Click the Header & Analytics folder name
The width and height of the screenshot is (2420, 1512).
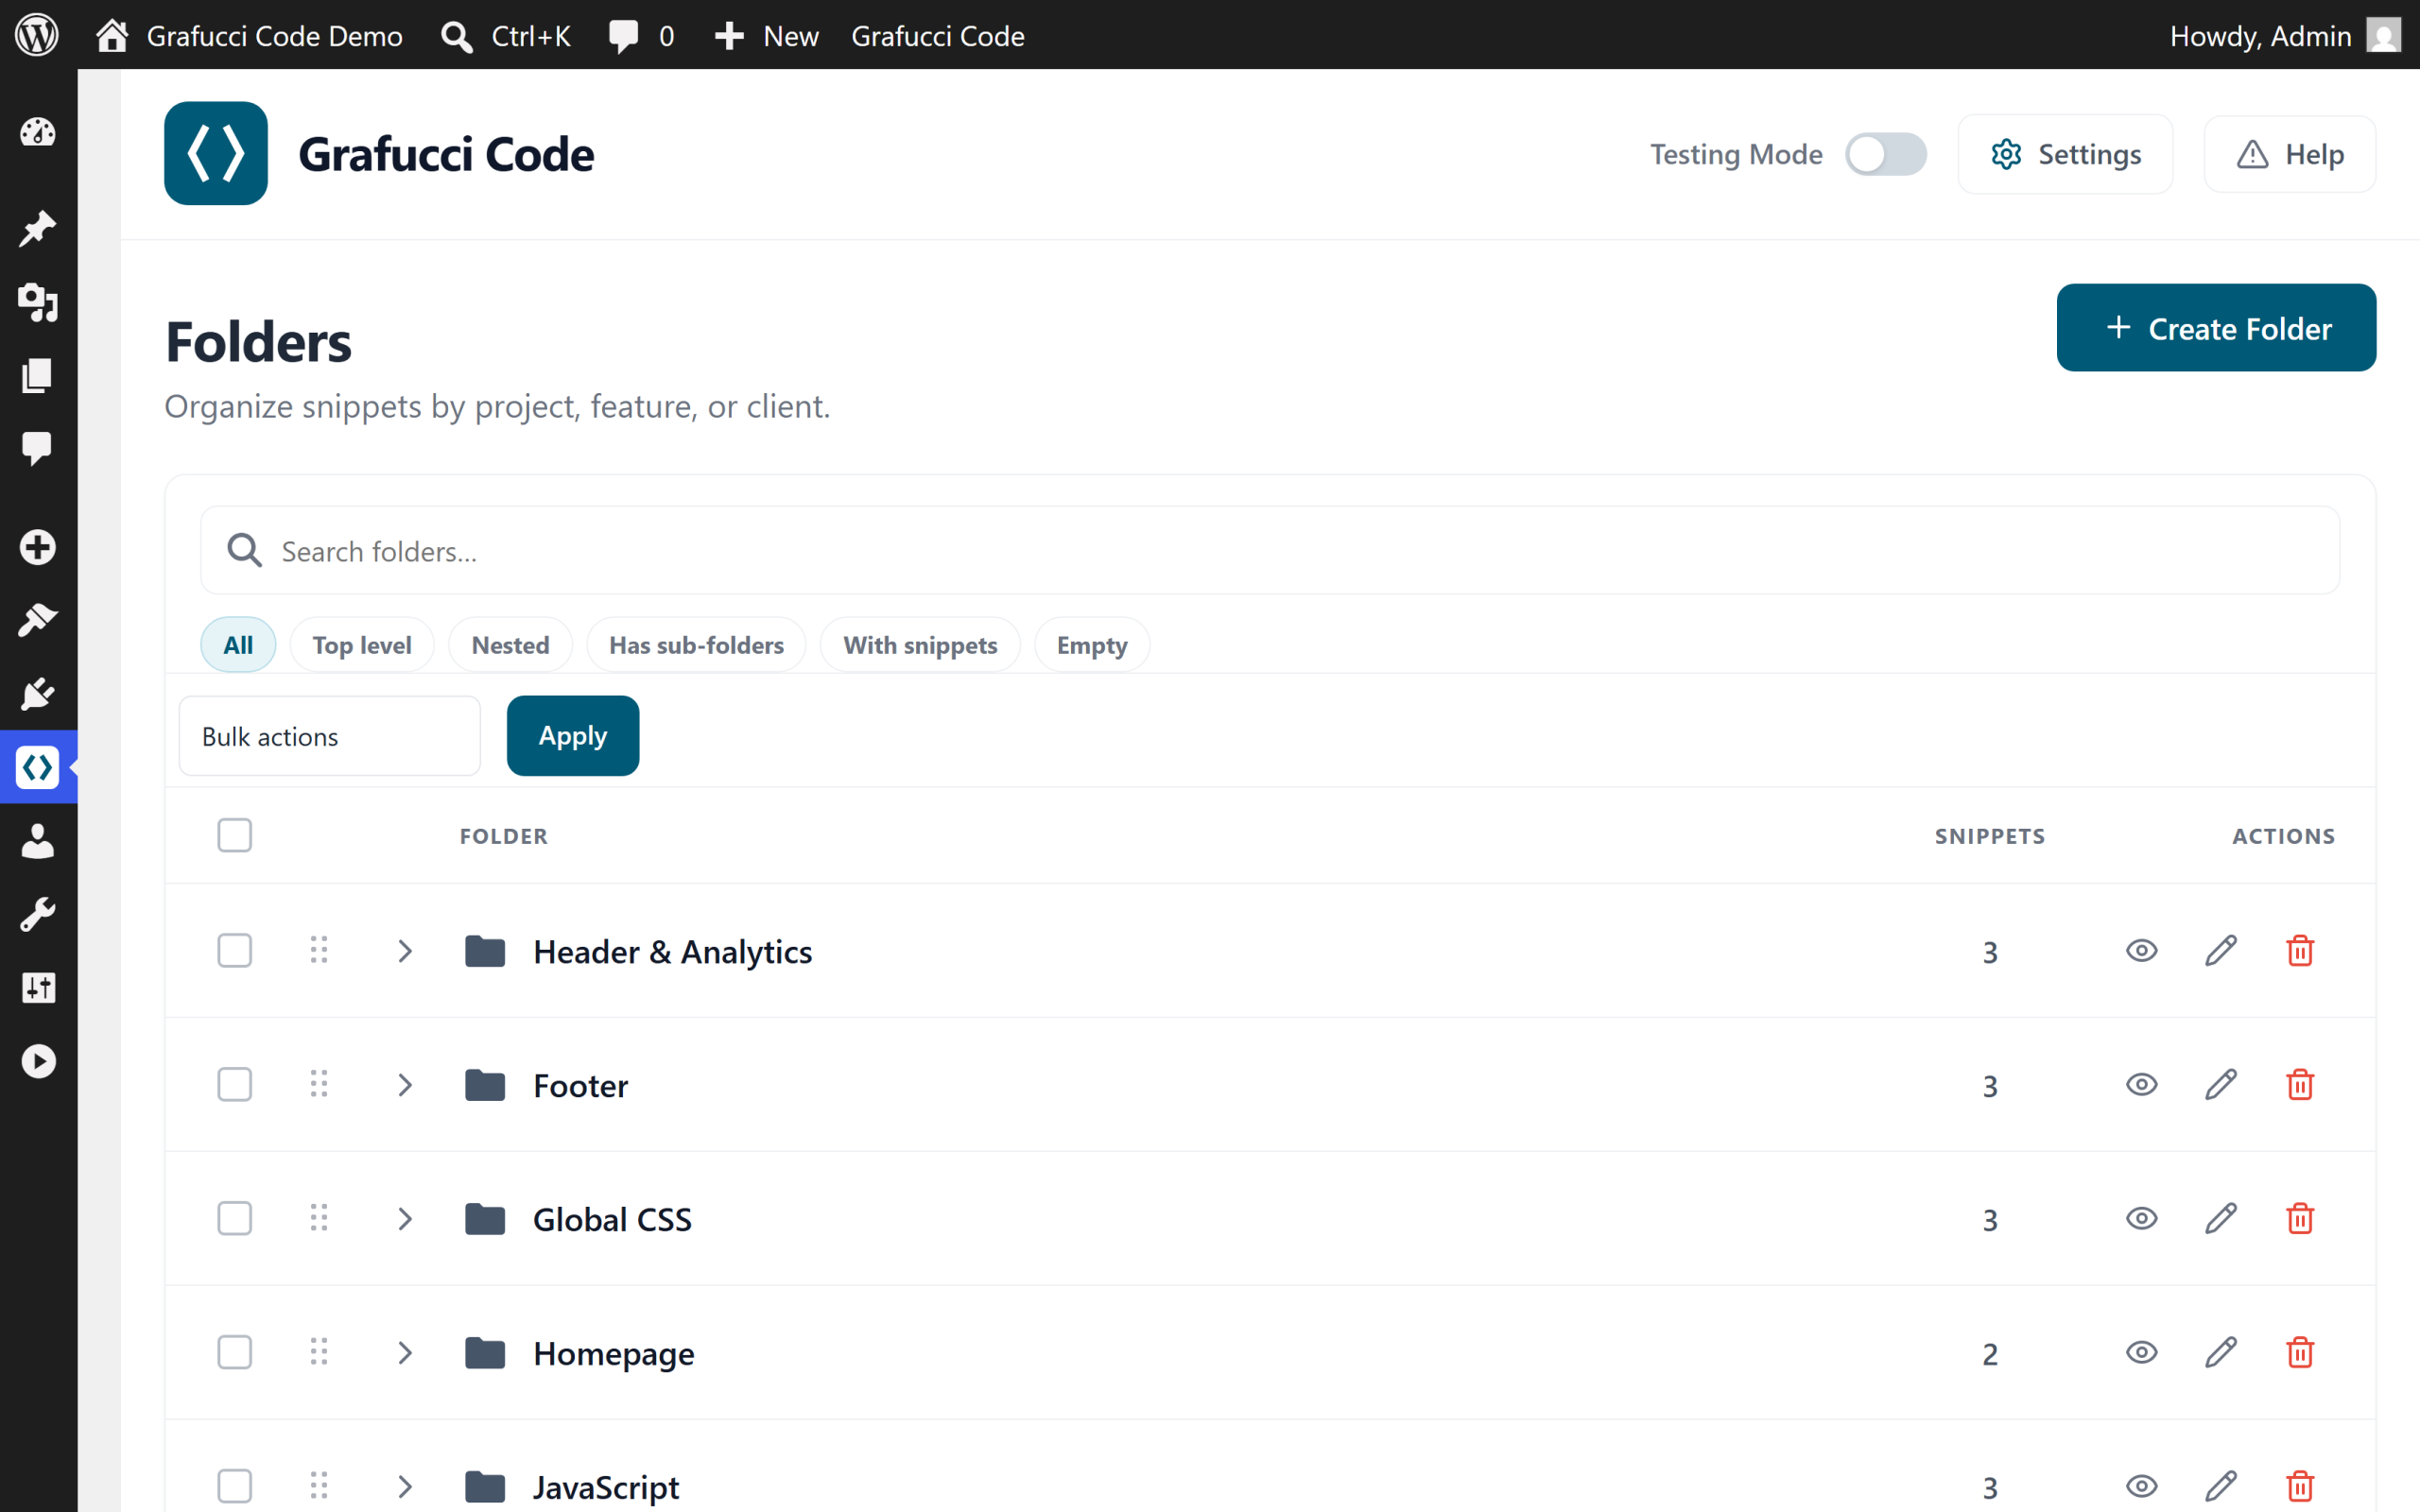pos(673,951)
